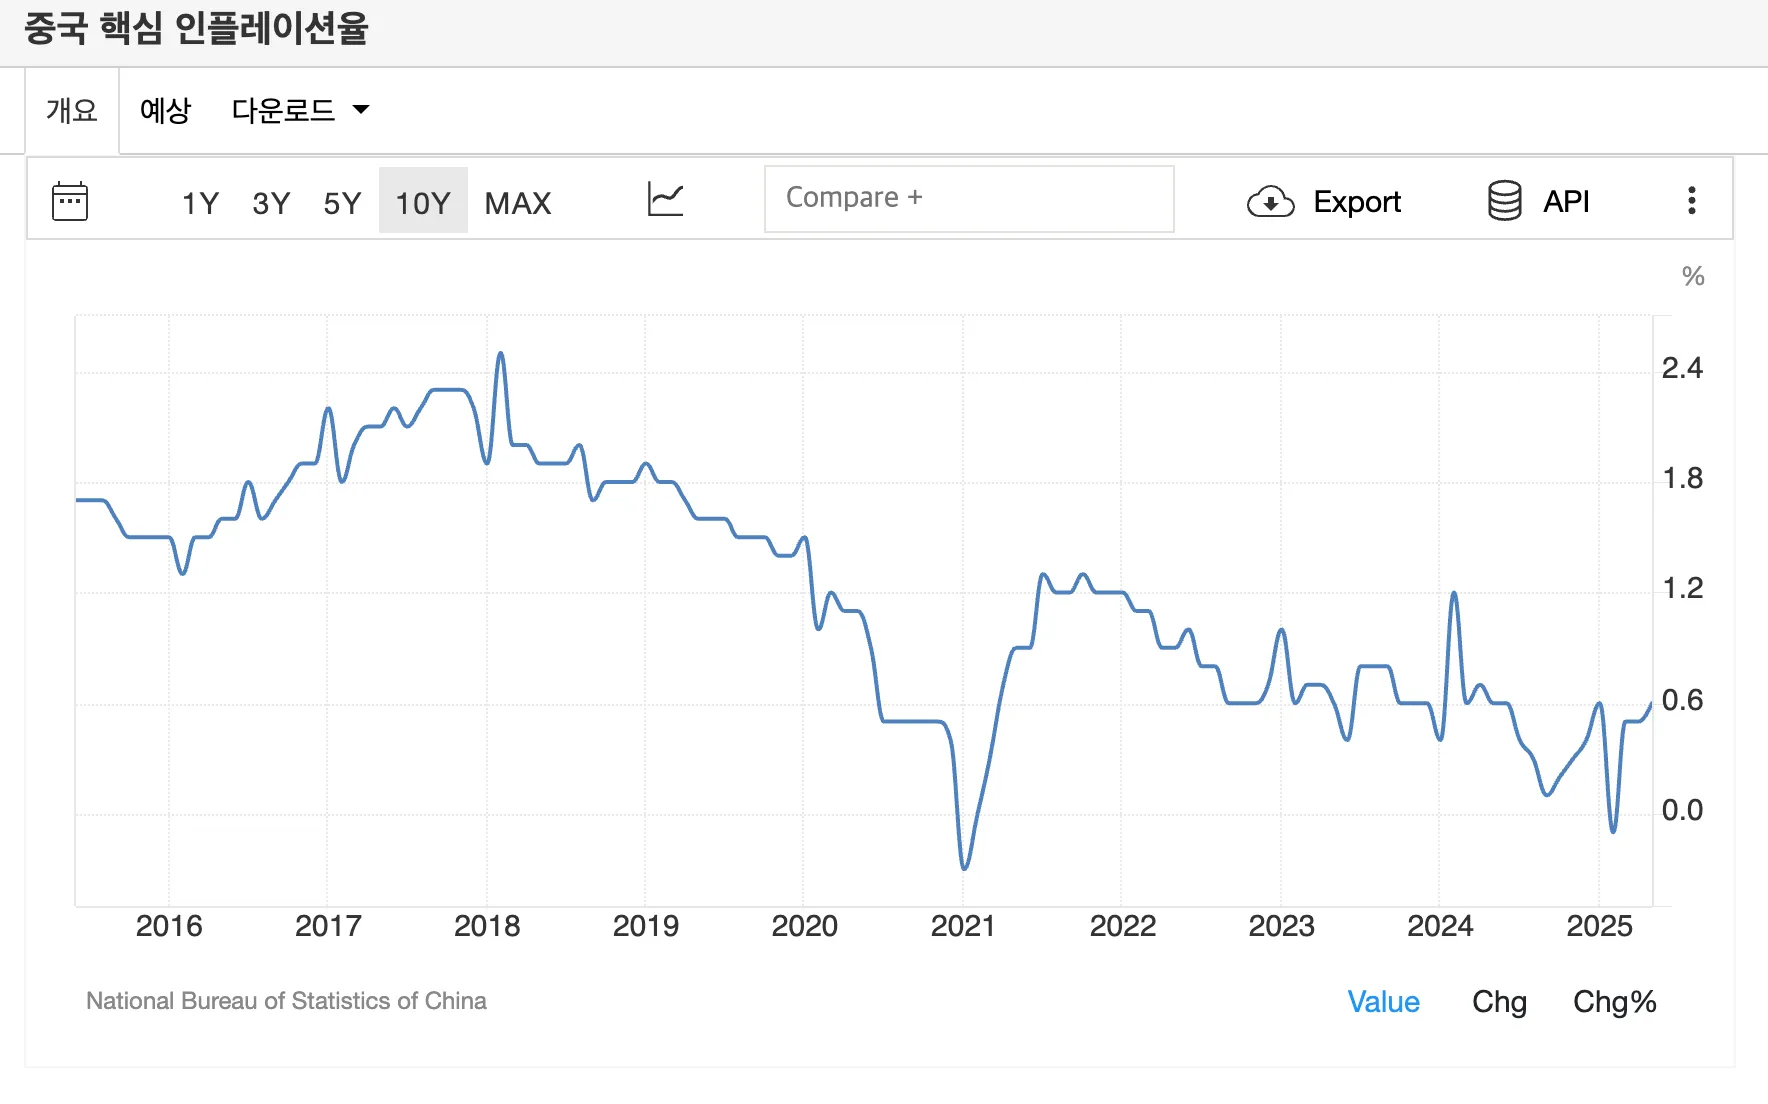Click the 1.8 y-axis value
Screen dimensions: 1768x1104
point(1682,479)
